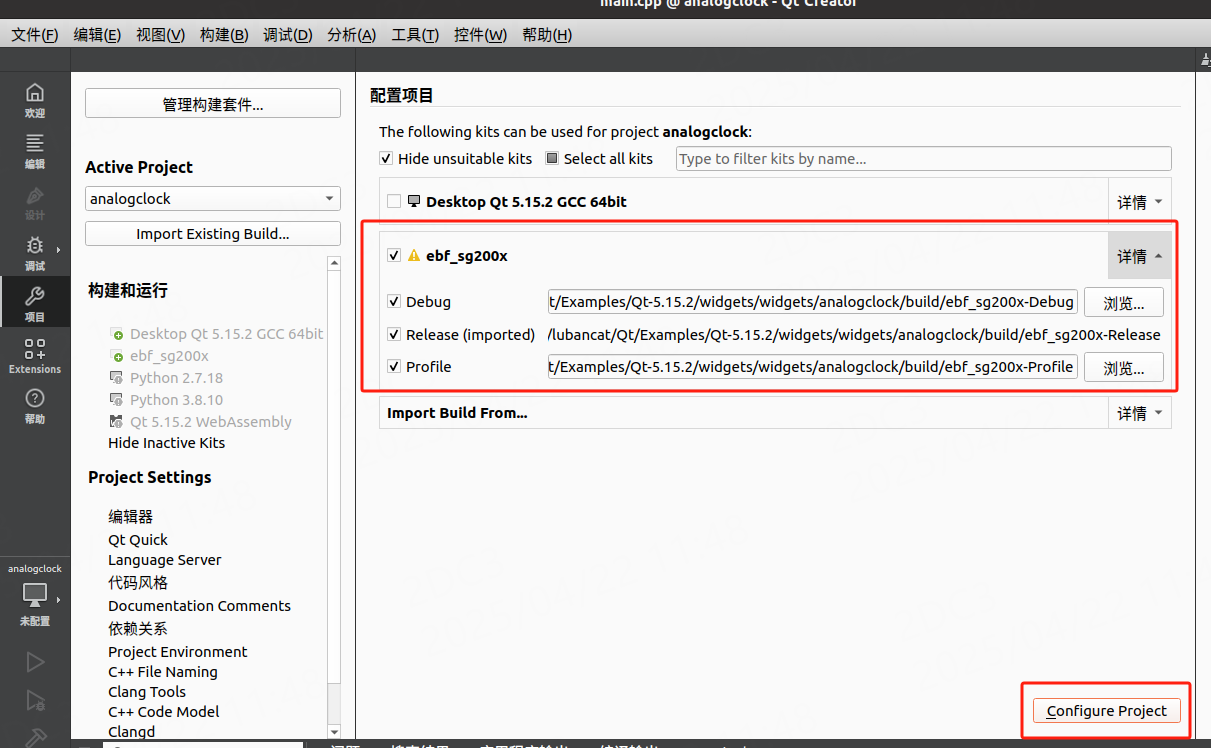The image size is (1211, 748).
Task: Click the Start Debugging run icon
Action: tap(35, 700)
